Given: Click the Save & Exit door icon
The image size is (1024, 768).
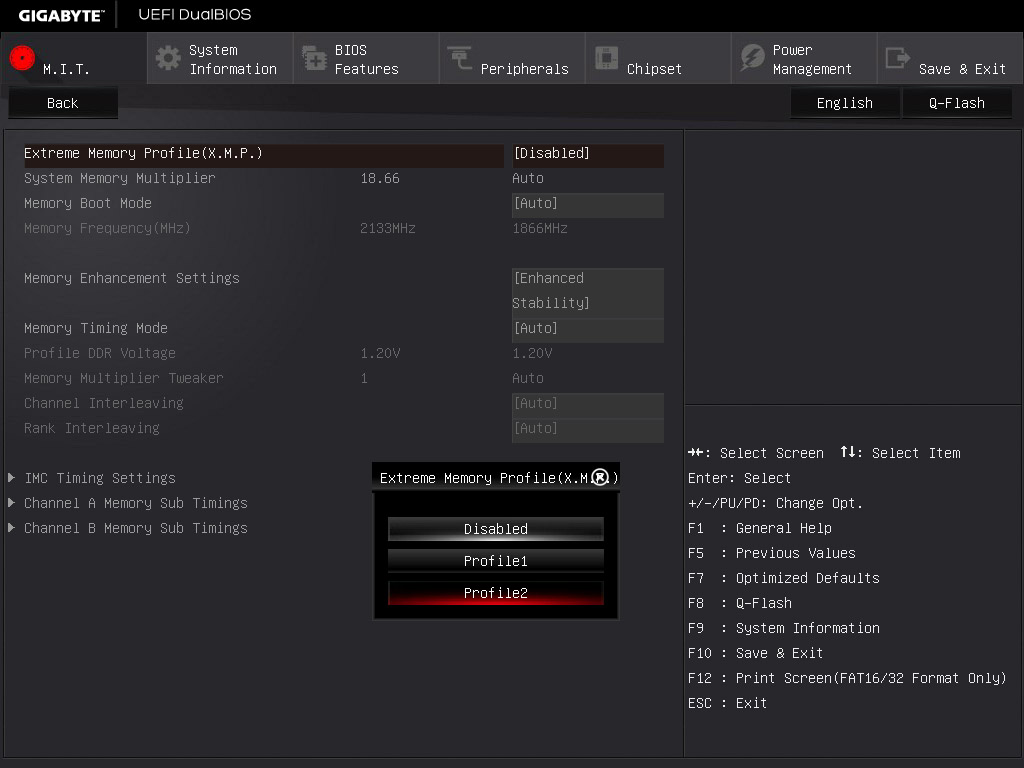Looking at the screenshot, I should tap(897, 58).
